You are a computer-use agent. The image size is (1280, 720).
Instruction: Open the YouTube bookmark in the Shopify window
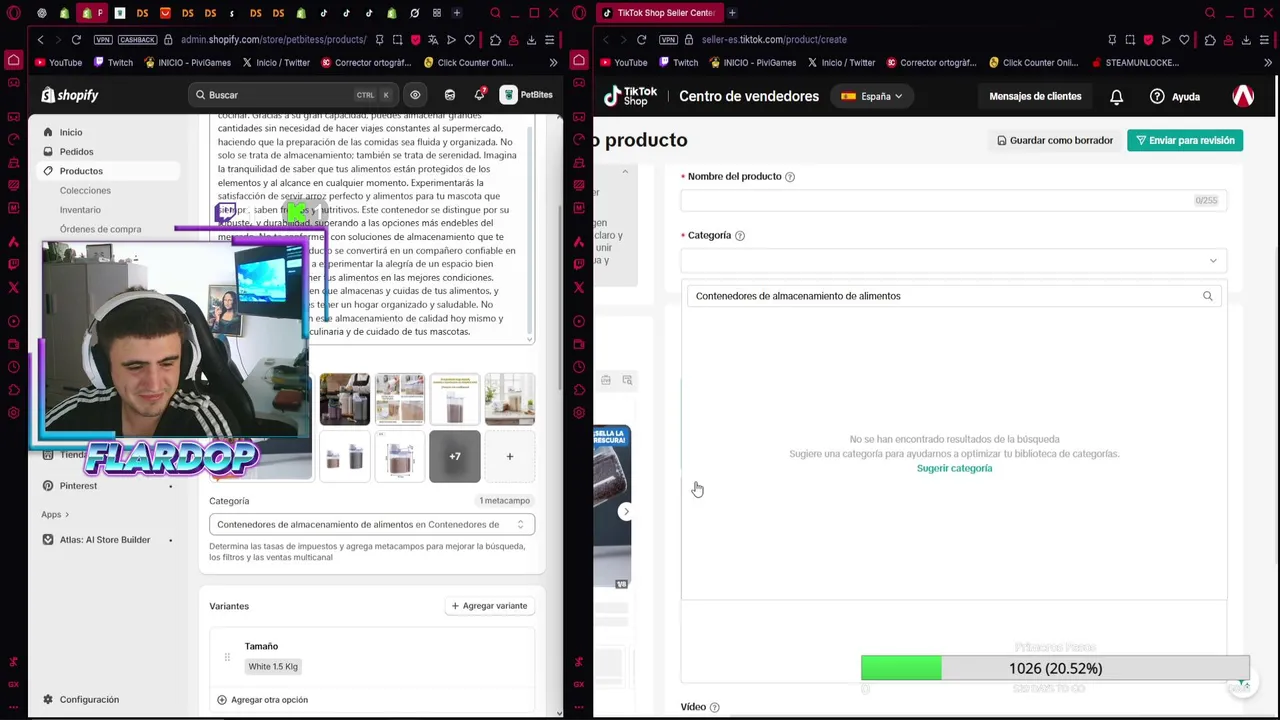click(58, 62)
